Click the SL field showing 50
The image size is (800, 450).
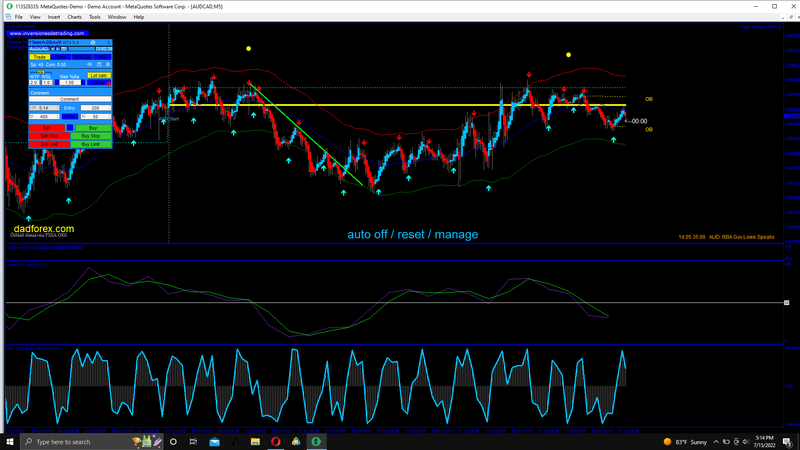coord(96,117)
